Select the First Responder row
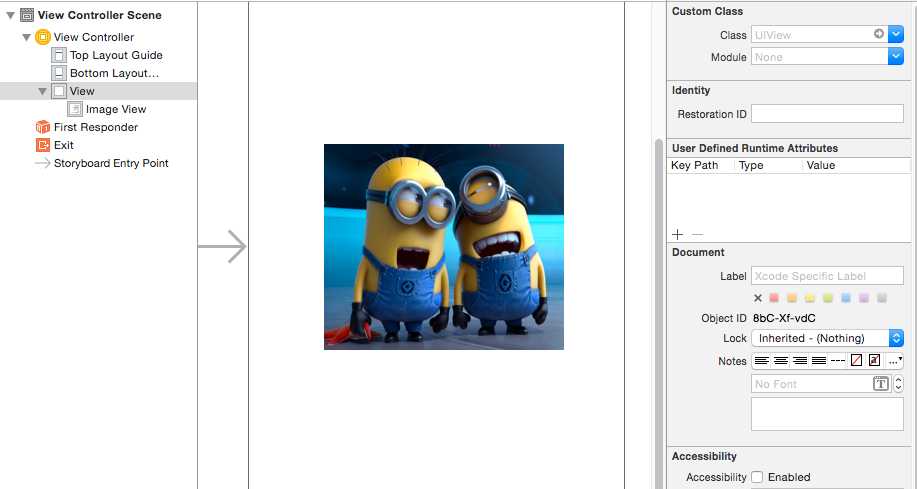This screenshot has width=917, height=489. pos(98,127)
